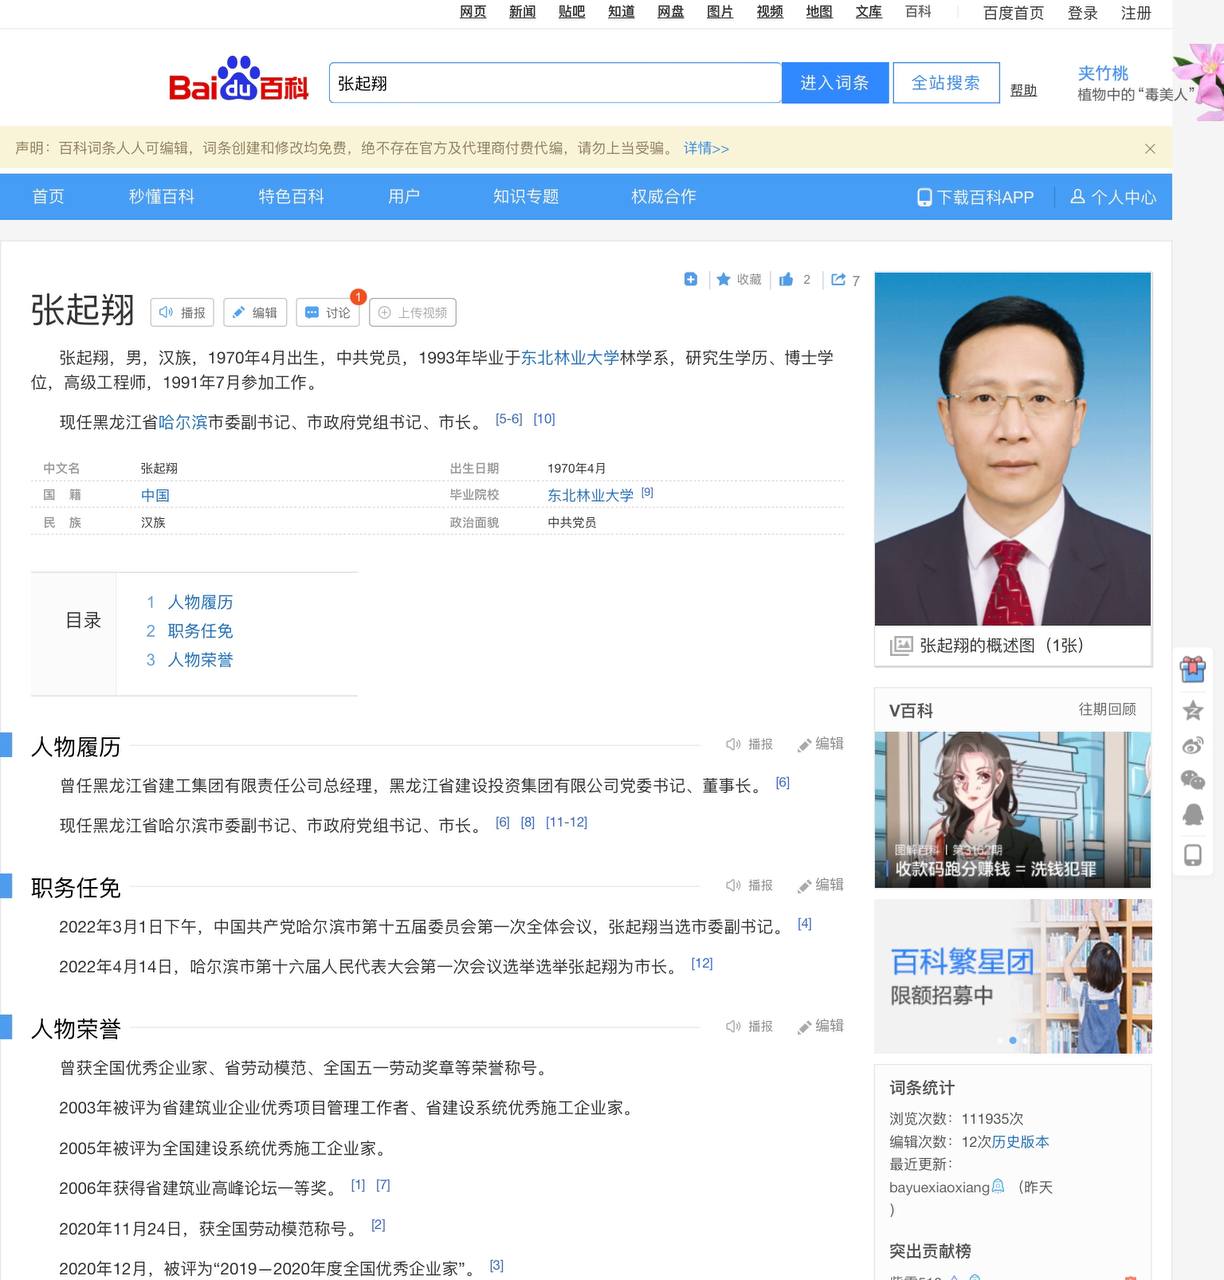This screenshot has width=1224, height=1280.
Task: Click 编辑 in 人物荣誉 section
Action: coord(821,1026)
